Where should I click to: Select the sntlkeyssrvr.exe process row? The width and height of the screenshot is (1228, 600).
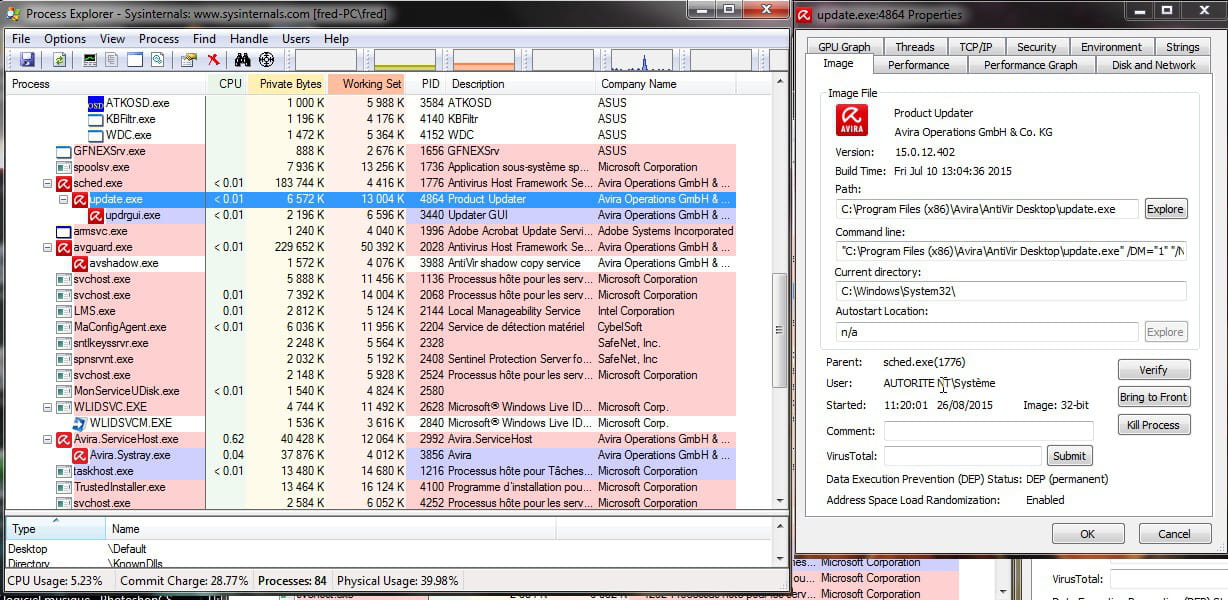click(372, 343)
